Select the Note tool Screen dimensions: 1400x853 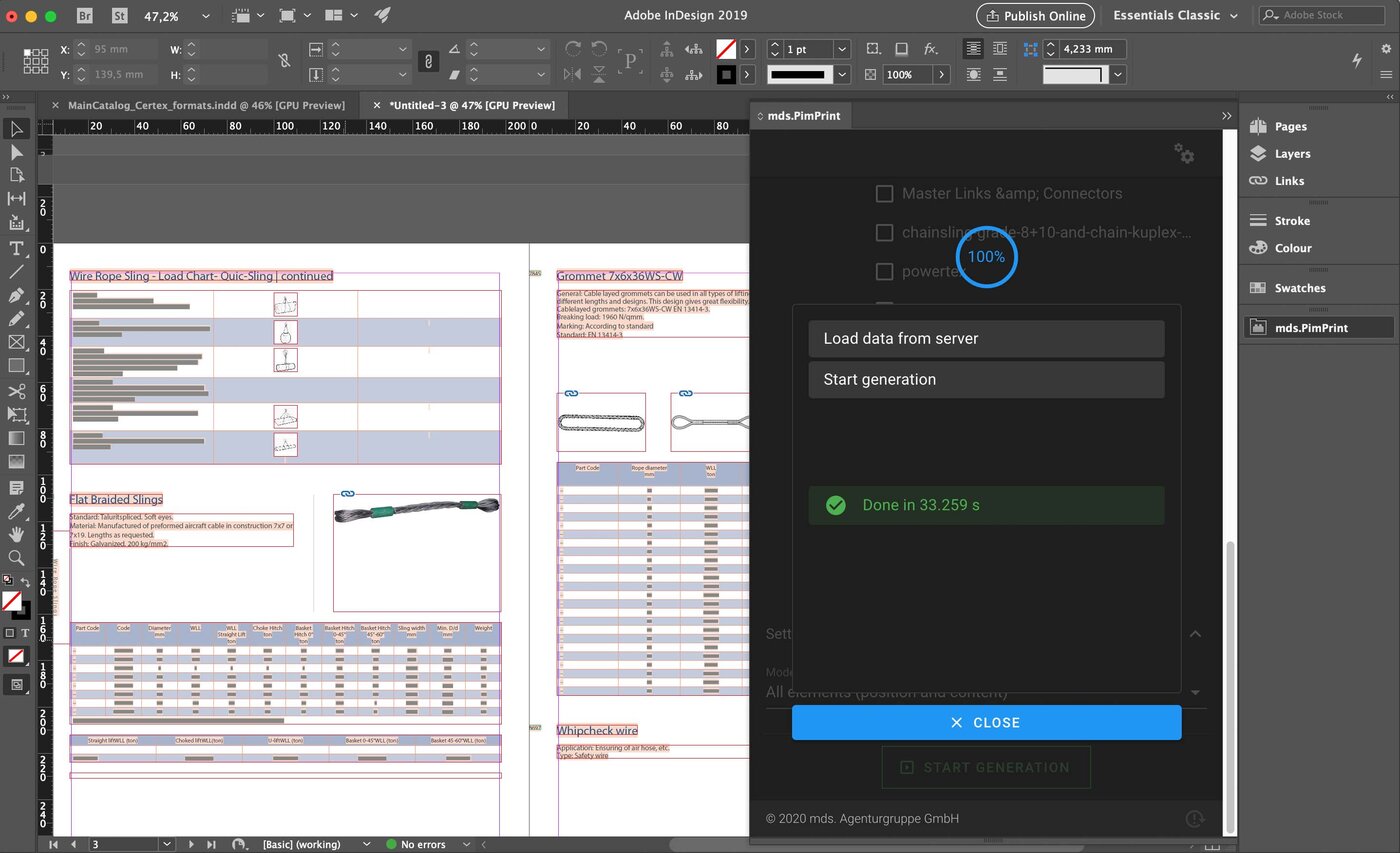tap(16, 488)
